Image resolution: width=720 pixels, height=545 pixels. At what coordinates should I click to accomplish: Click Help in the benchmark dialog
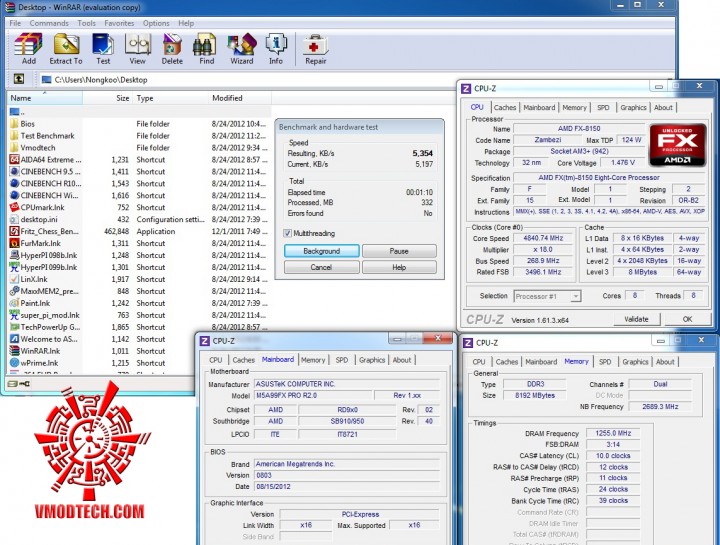point(399,267)
